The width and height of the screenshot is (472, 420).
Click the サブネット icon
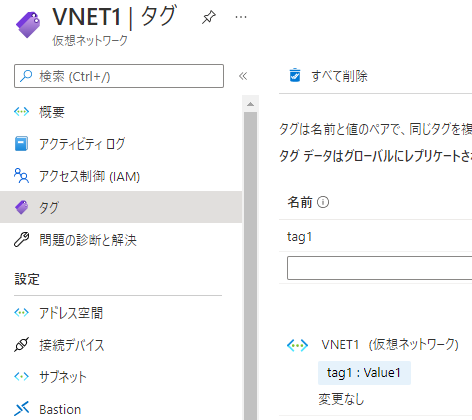22,377
